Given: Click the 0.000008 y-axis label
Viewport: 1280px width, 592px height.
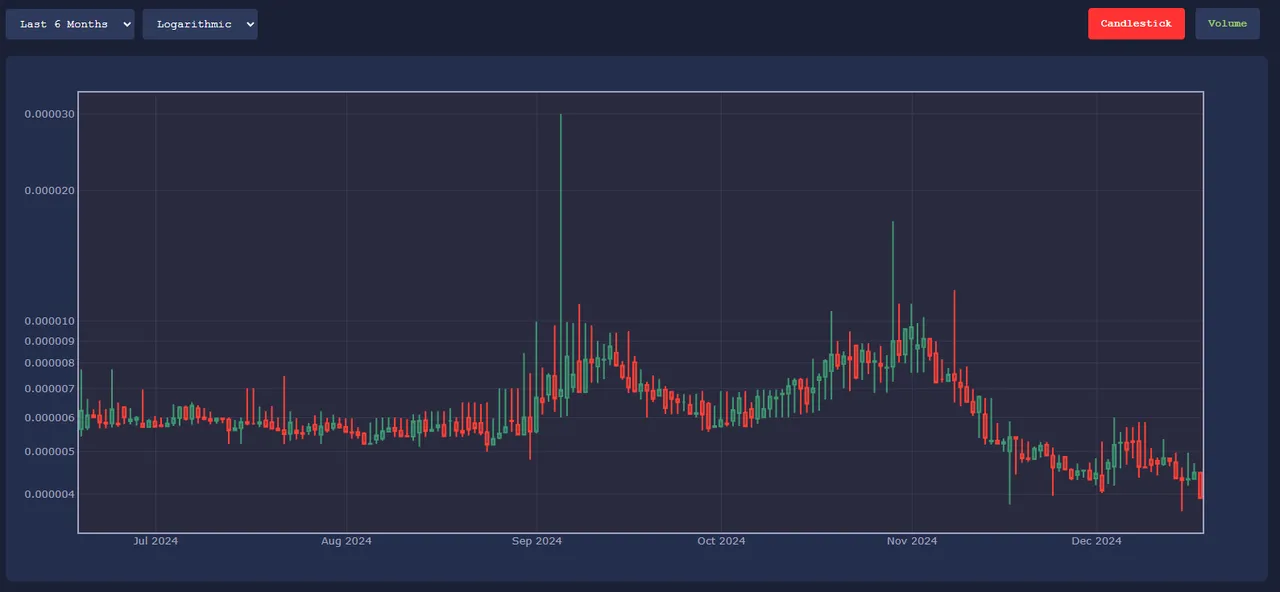Looking at the screenshot, I should coord(49,363).
